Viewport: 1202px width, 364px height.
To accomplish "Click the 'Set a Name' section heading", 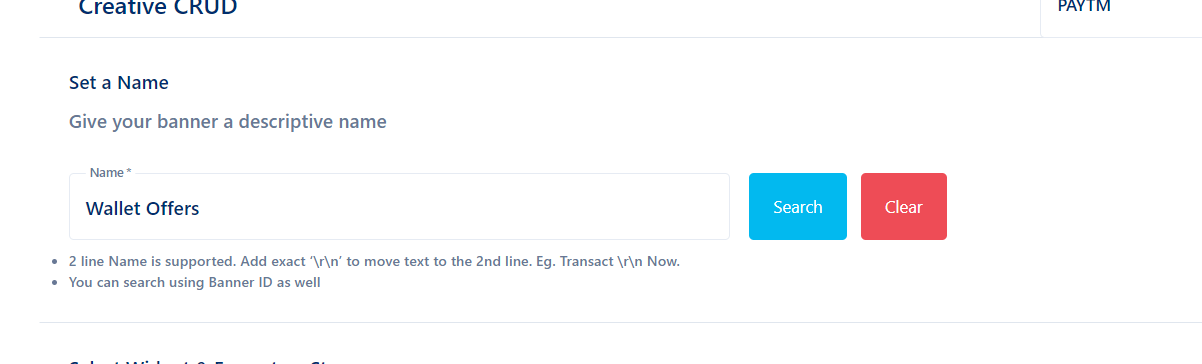I will coord(119,82).
